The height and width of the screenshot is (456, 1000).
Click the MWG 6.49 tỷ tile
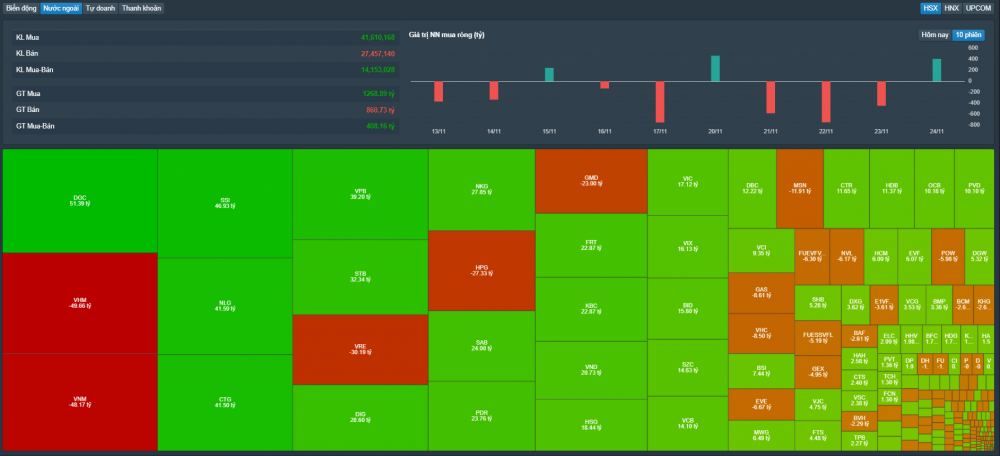(761, 435)
